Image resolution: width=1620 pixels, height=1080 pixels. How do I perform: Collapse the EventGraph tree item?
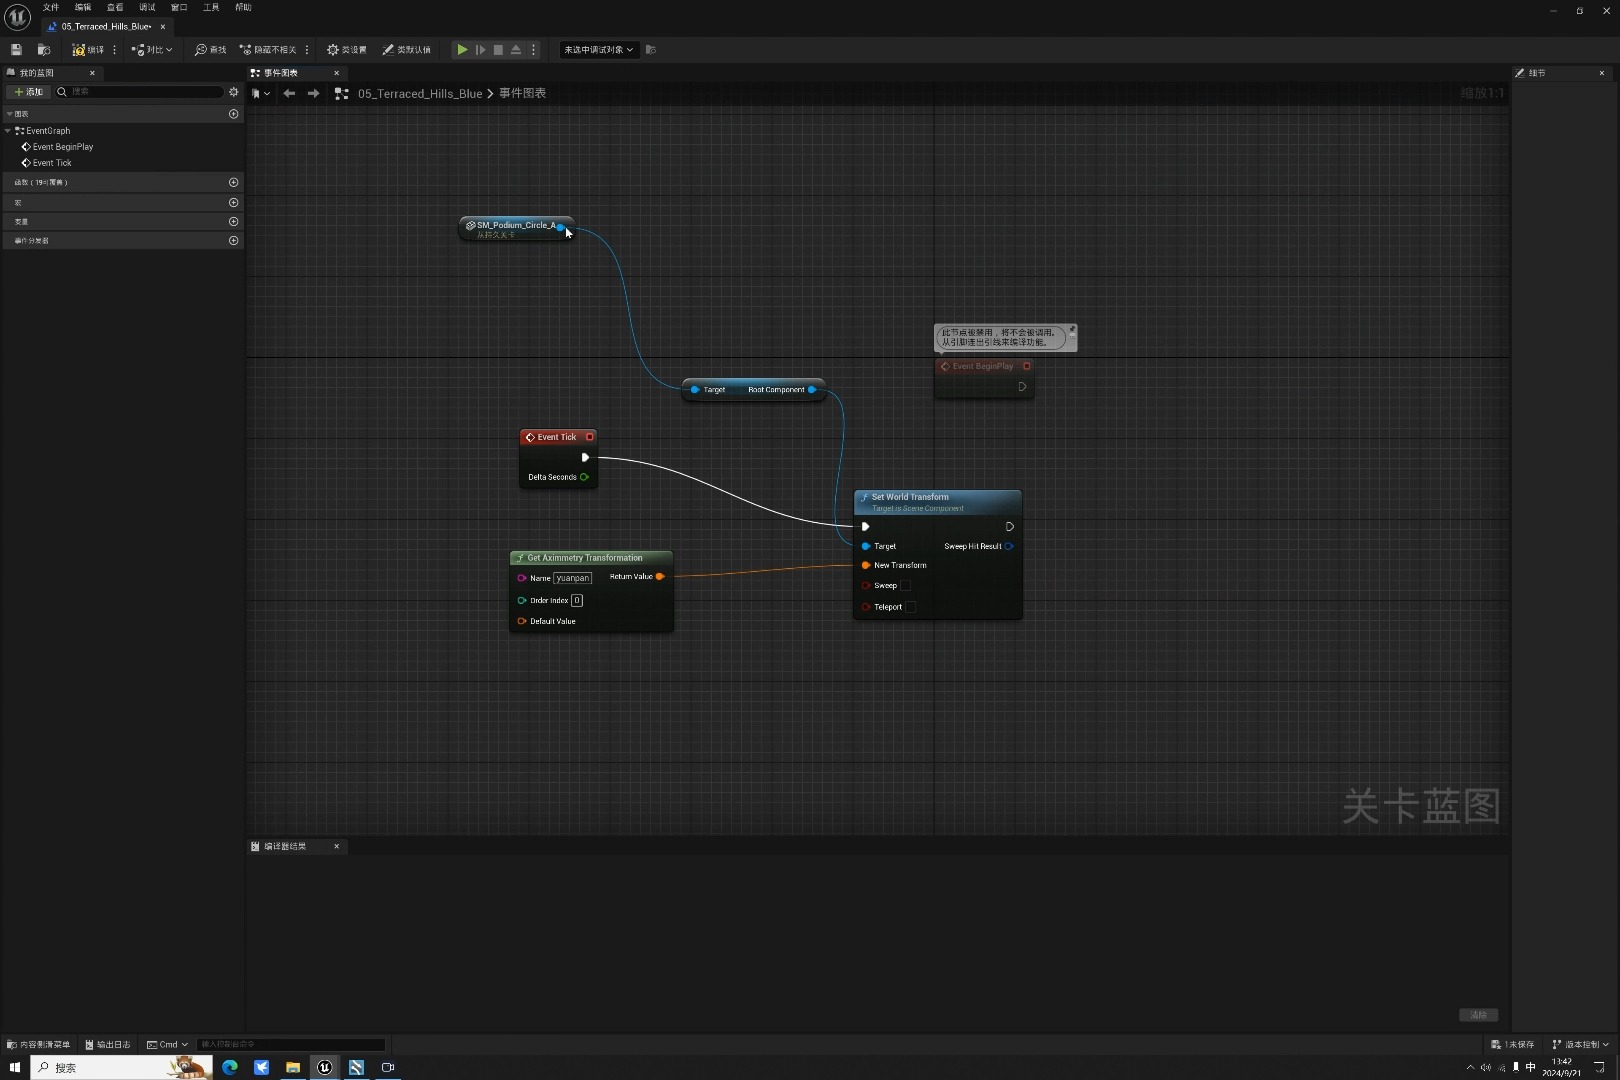[9, 131]
